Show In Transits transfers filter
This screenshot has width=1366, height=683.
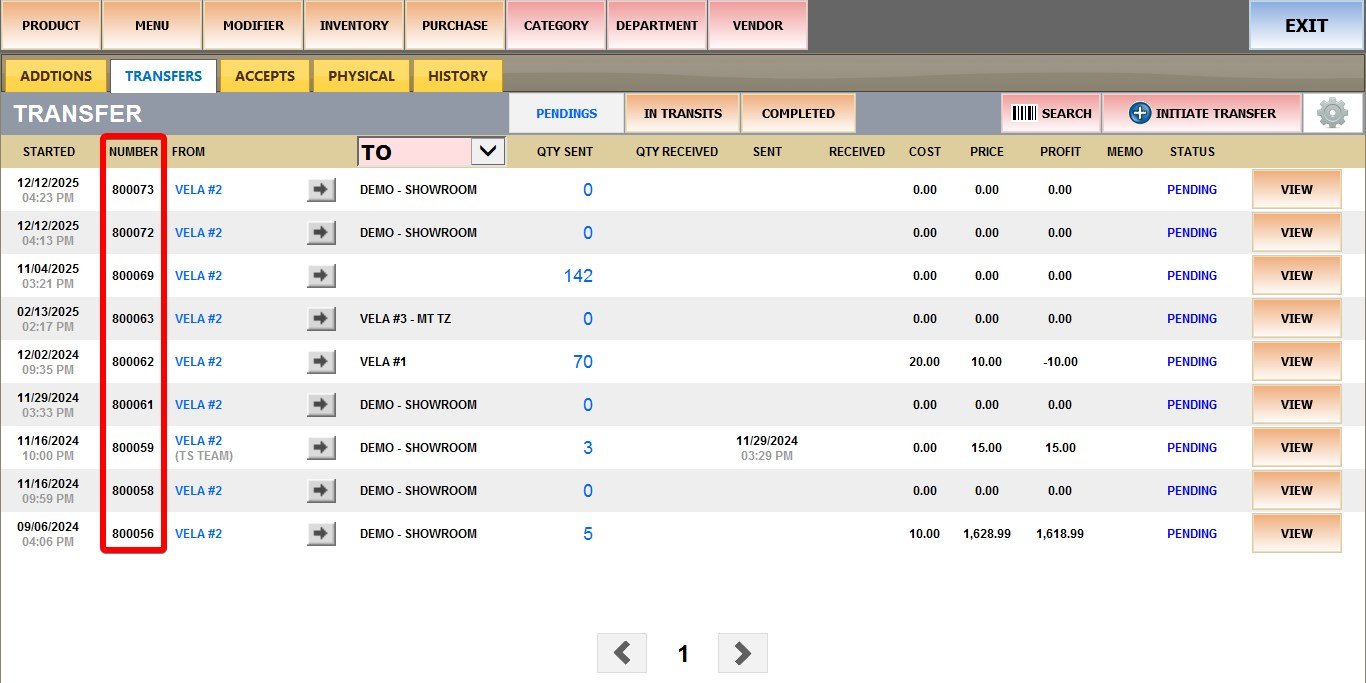(682, 113)
